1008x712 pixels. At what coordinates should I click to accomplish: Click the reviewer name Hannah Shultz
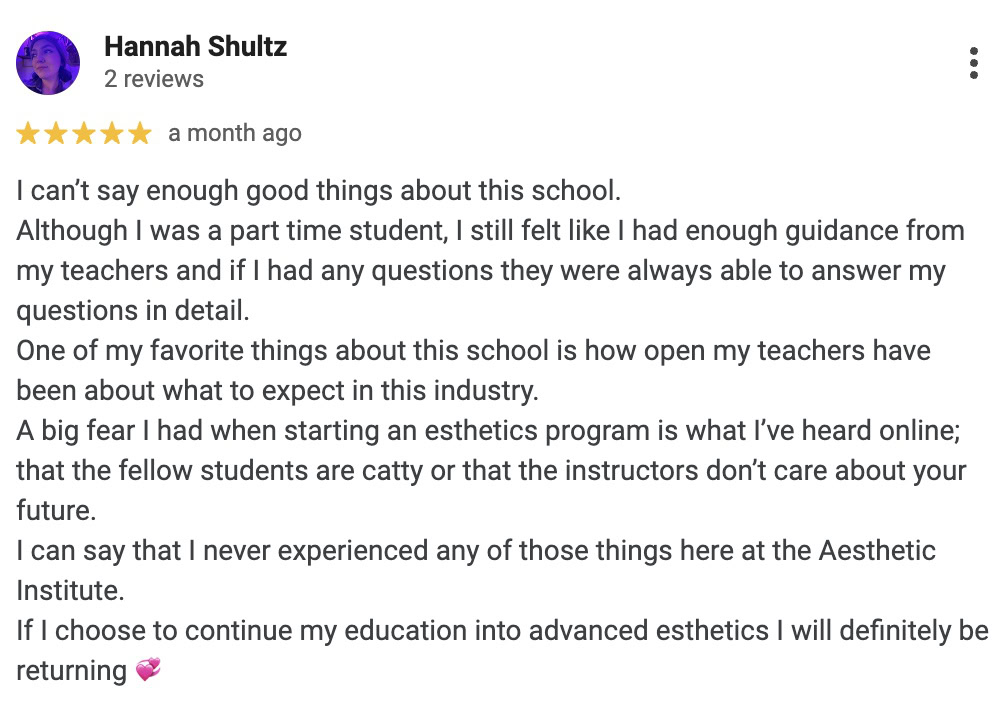click(195, 46)
